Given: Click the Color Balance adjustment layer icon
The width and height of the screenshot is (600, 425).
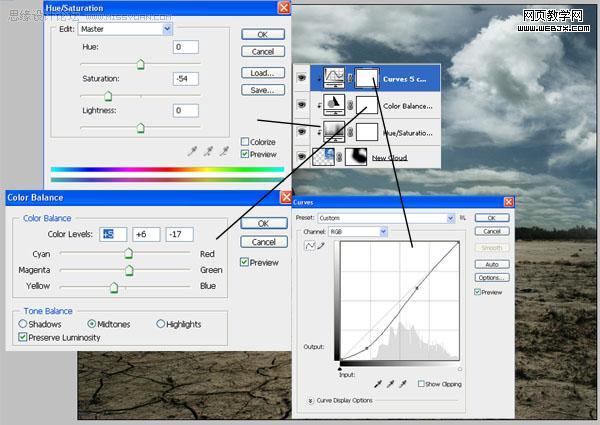Looking at the screenshot, I should click(334, 105).
